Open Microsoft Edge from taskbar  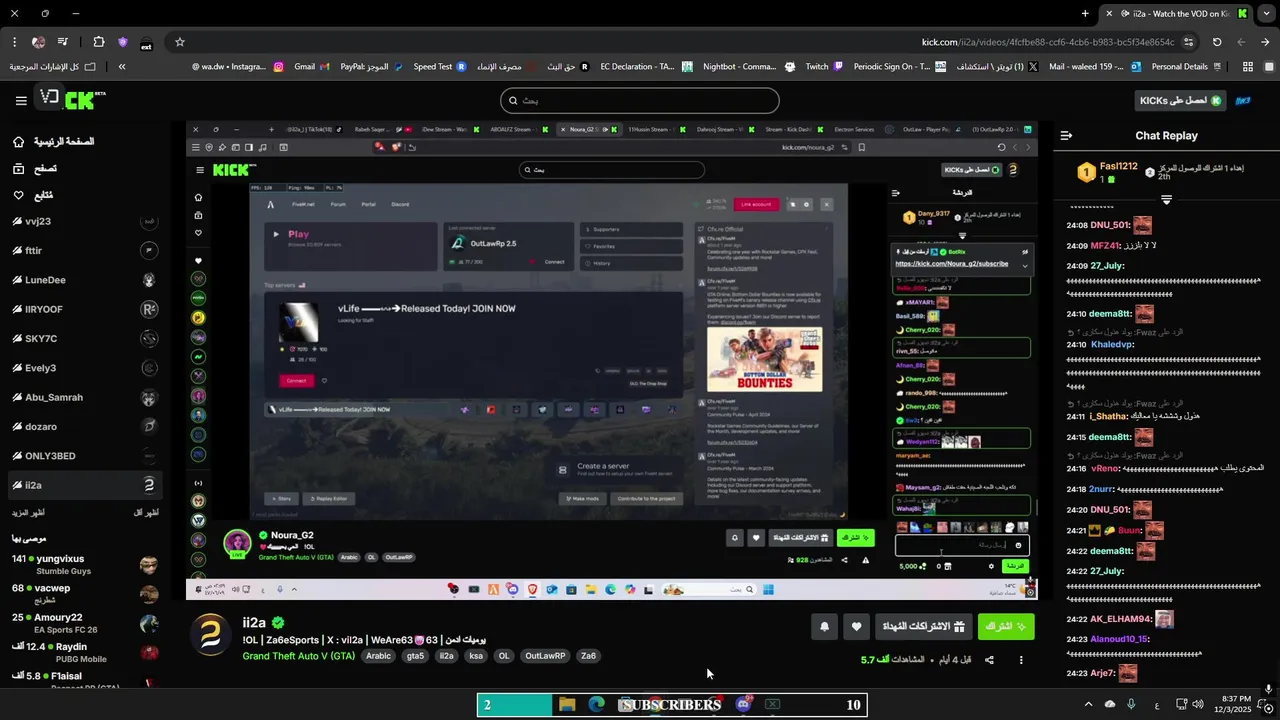click(x=597, y=705)
